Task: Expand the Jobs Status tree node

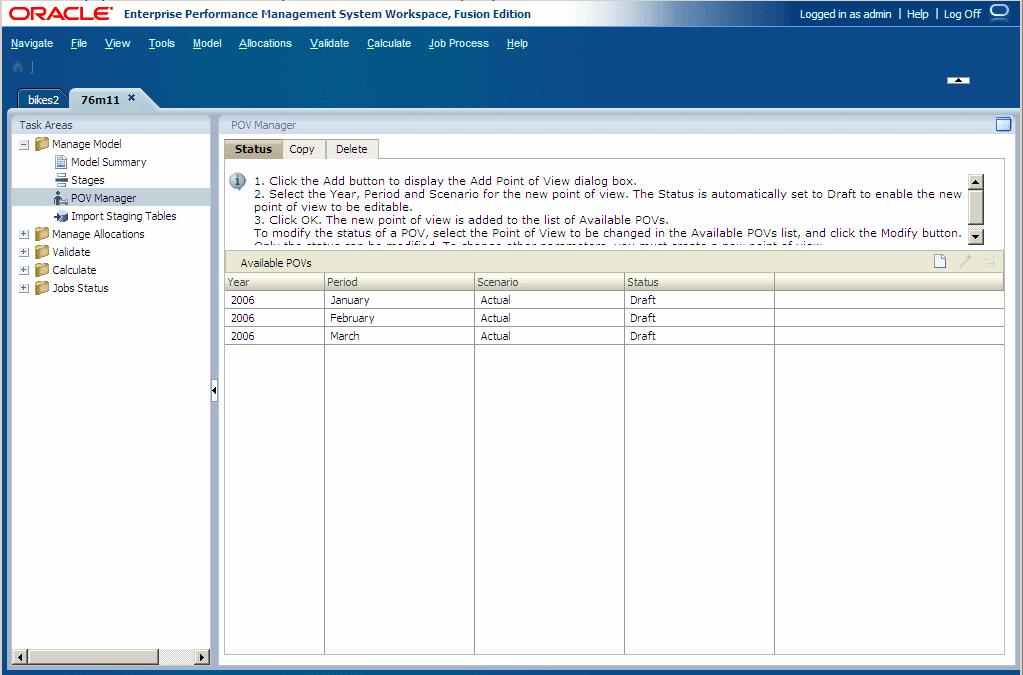Action: 24,287
